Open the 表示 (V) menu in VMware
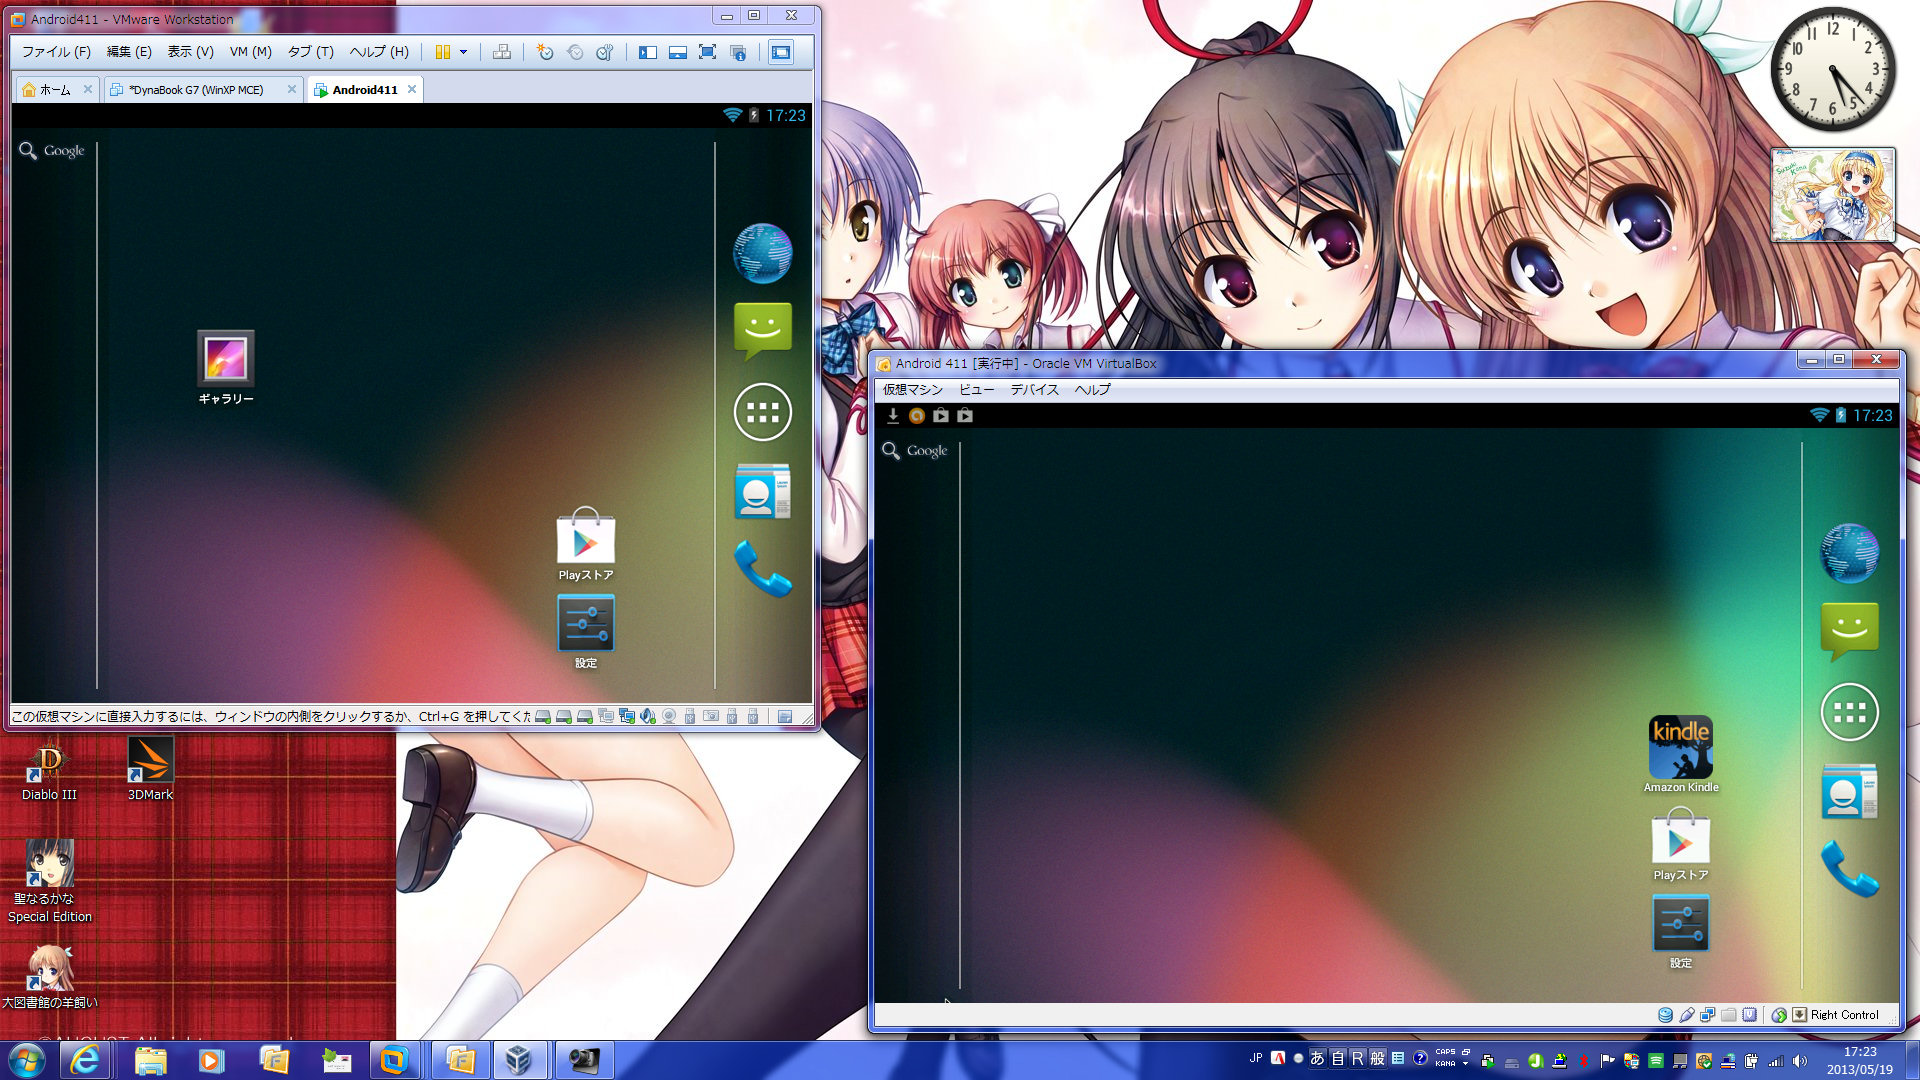This screenshot has width=1920, height=1080. click(x=190, y=52)
